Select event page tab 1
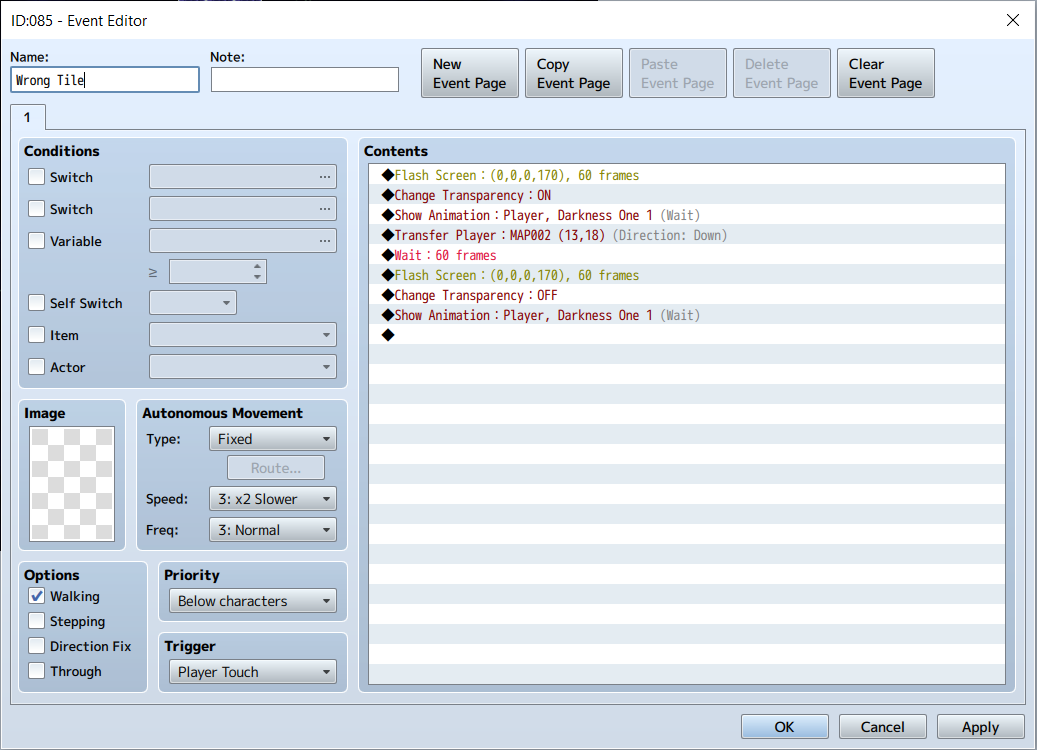 [27, 118]
